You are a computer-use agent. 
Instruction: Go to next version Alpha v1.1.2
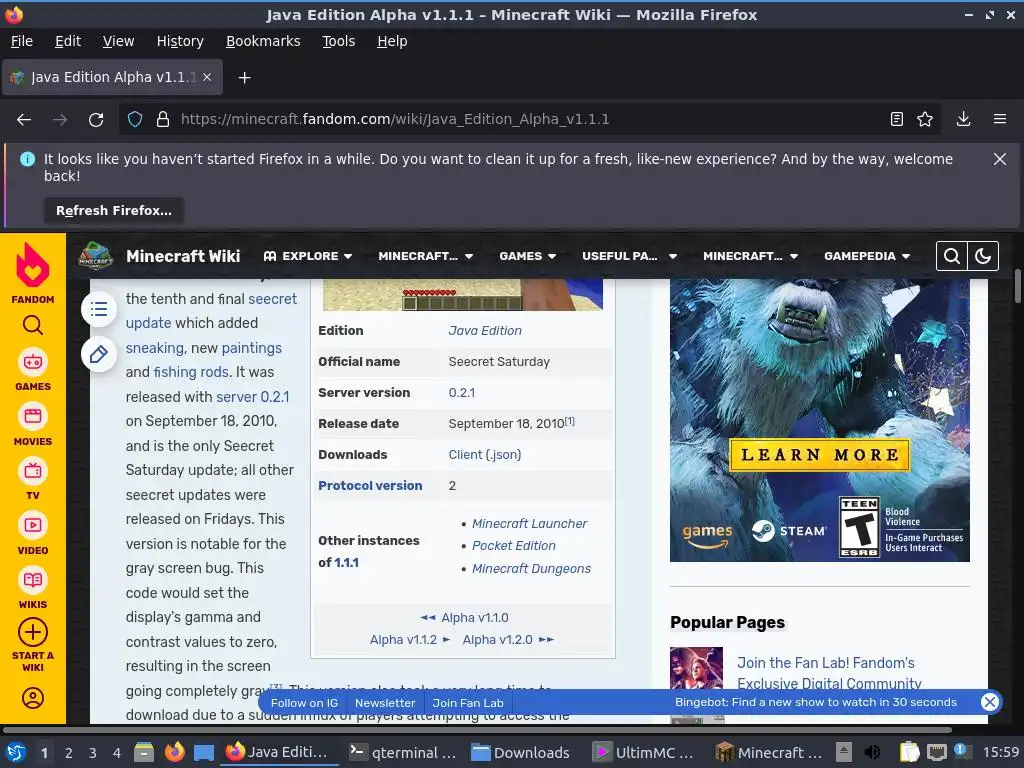[x=403, y=640]
